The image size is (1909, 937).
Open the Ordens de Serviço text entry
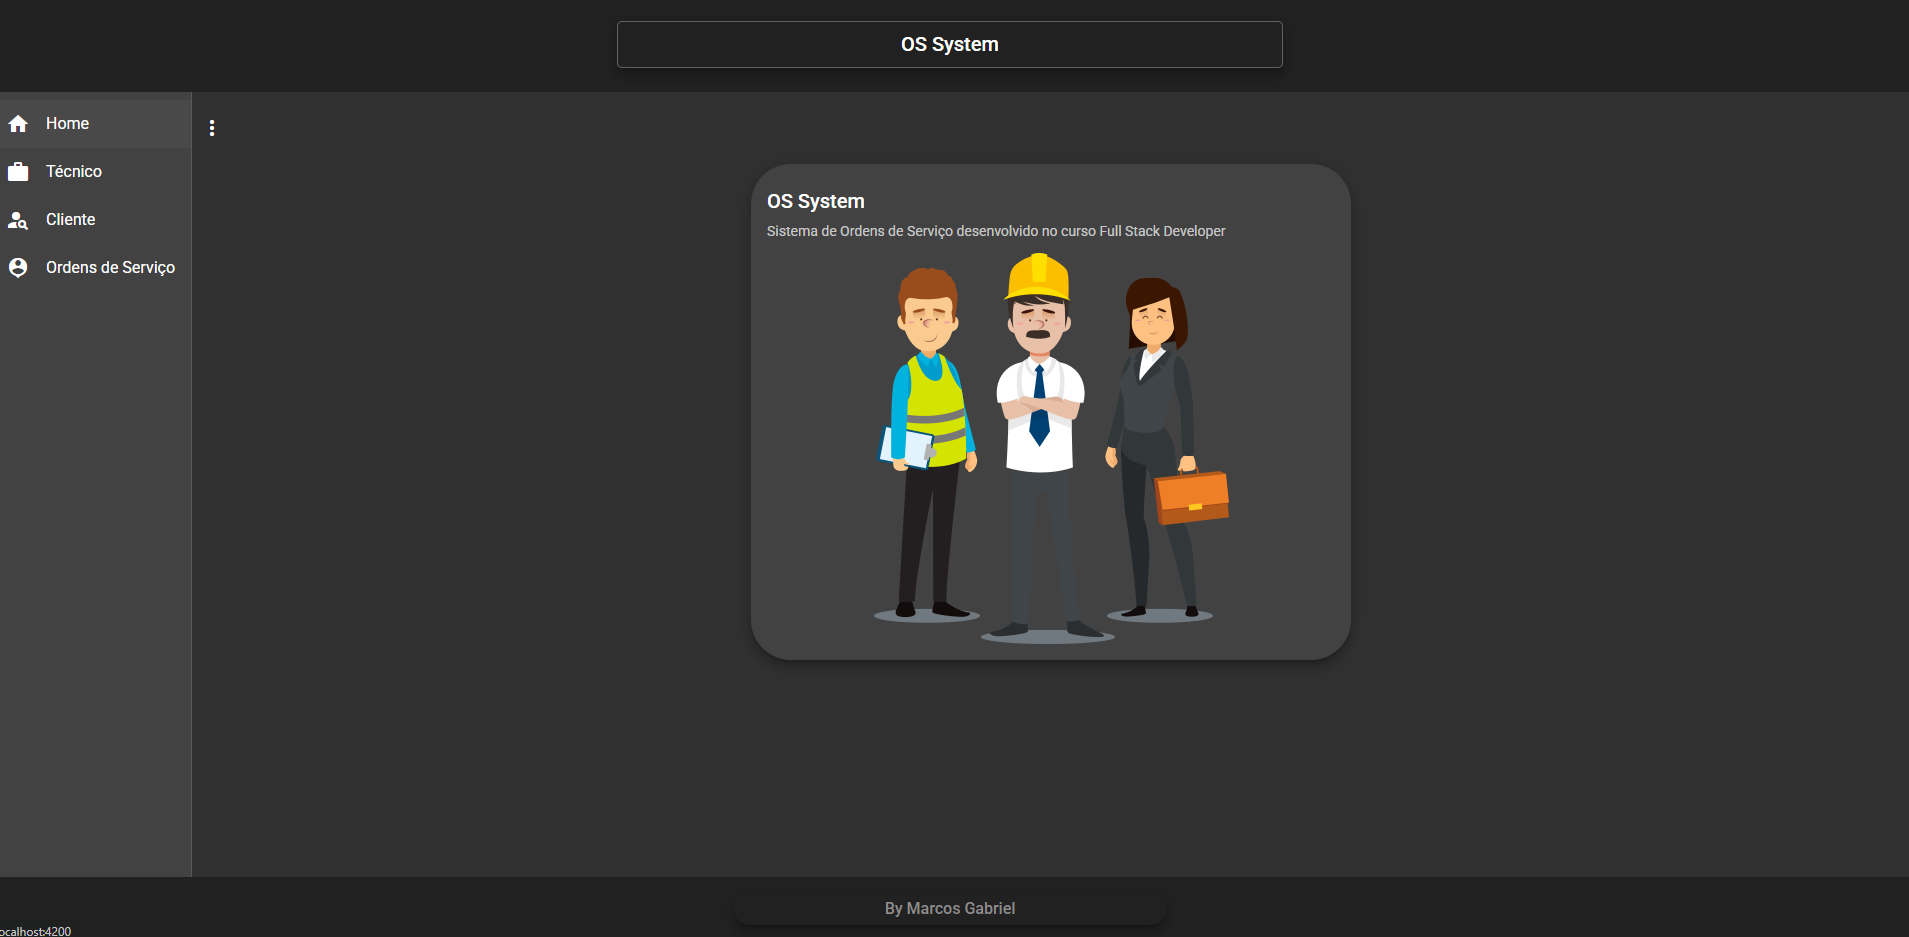point(110,268)
